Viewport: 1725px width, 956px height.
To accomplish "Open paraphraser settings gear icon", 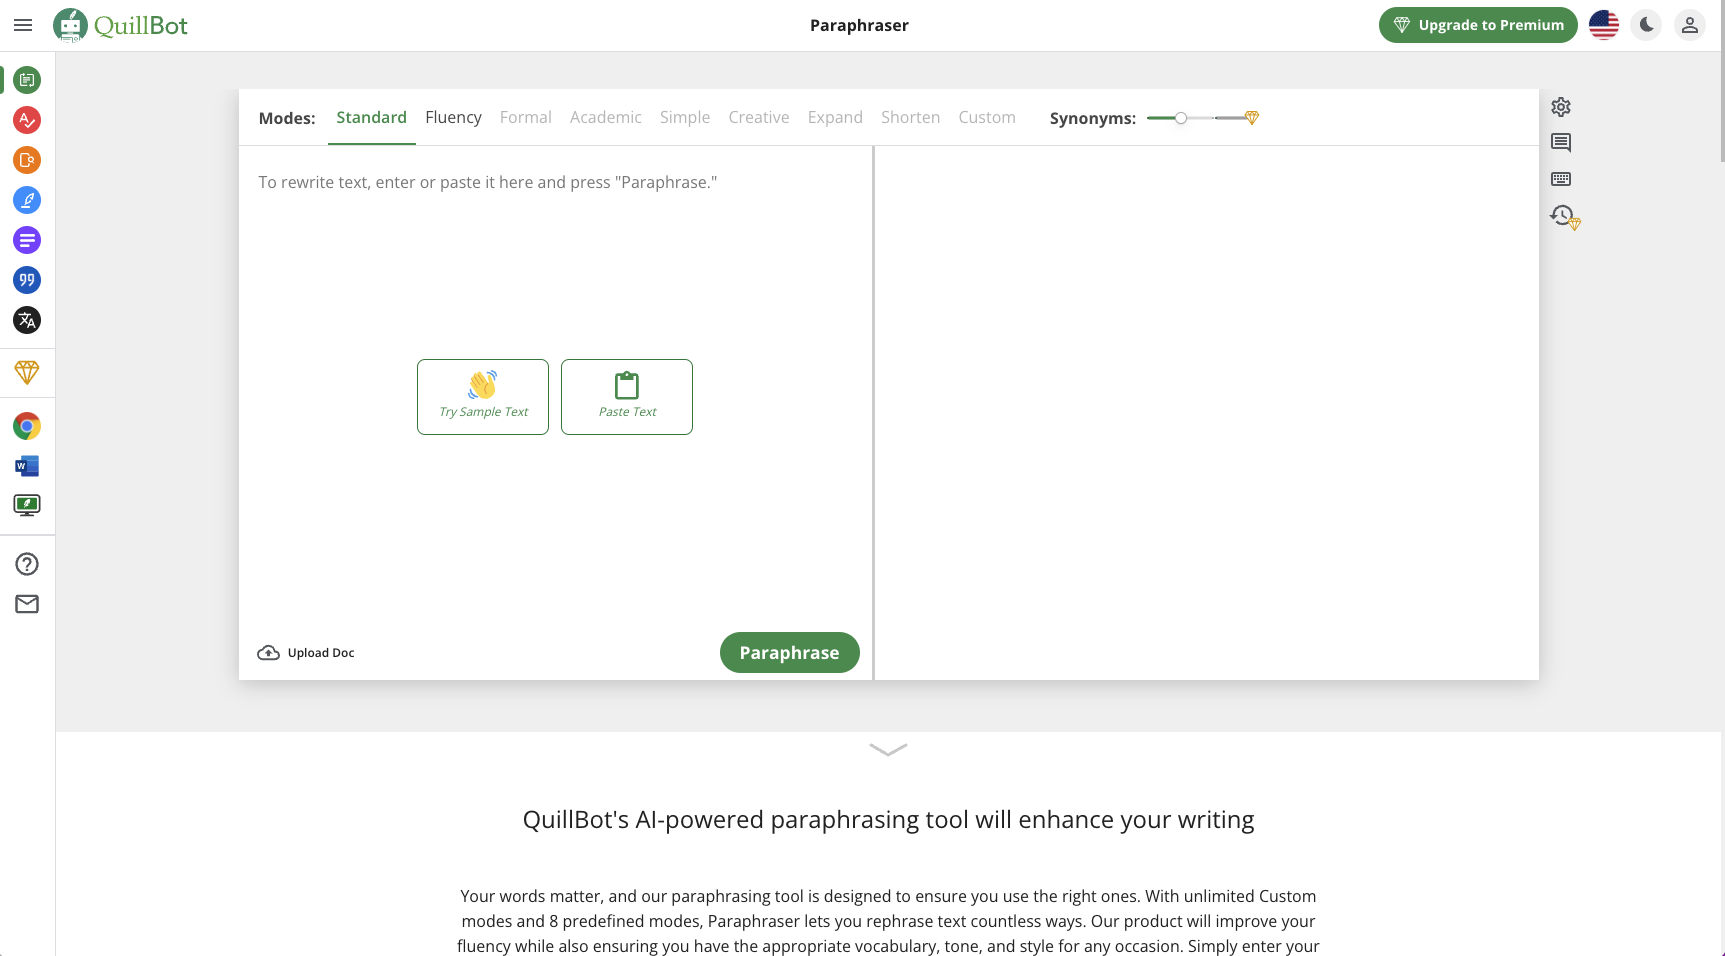I will (x=1561, y=107).
